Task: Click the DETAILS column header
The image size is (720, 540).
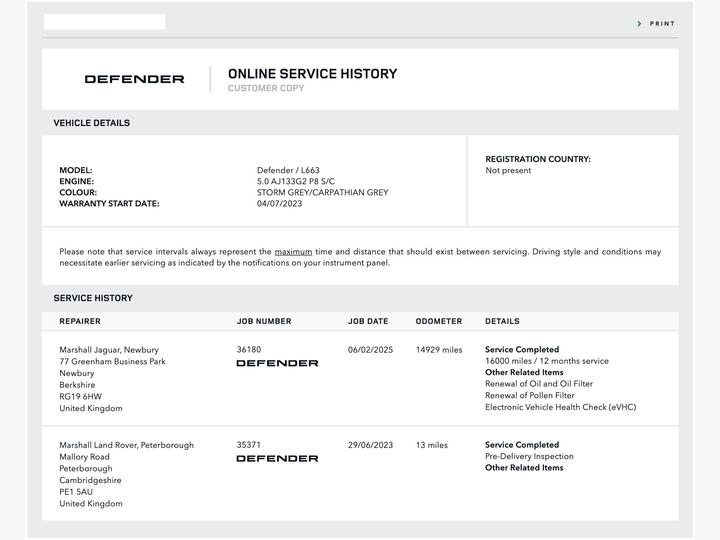Action: pyautogui.click(x=502, y=321)
